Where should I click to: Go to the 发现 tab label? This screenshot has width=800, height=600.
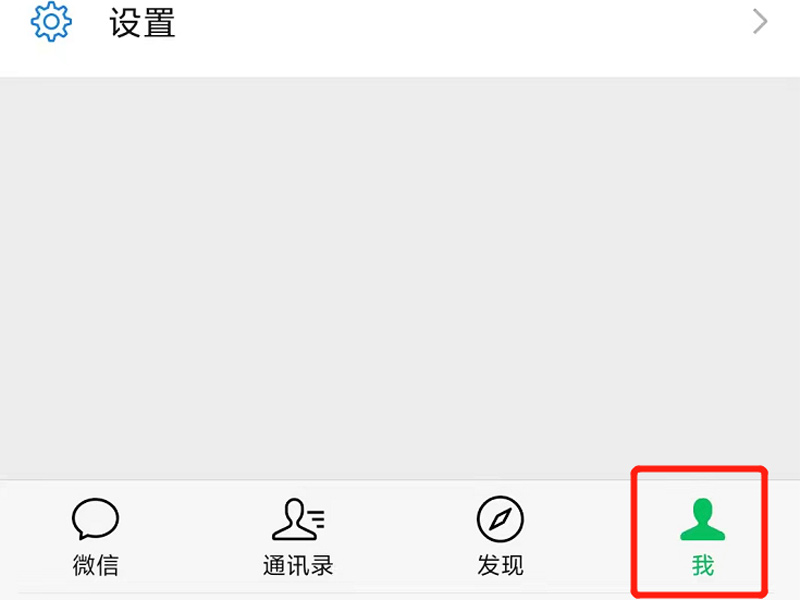click(x=500, y=565)
